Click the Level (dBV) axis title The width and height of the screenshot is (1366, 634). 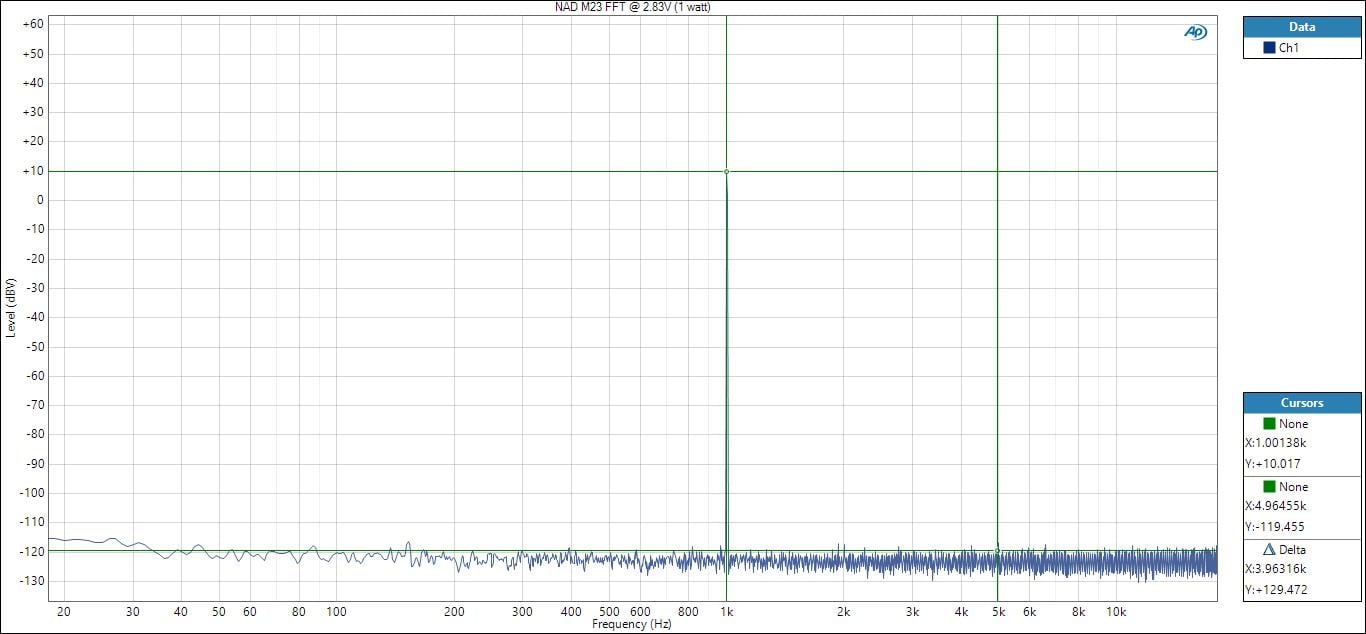10,307
